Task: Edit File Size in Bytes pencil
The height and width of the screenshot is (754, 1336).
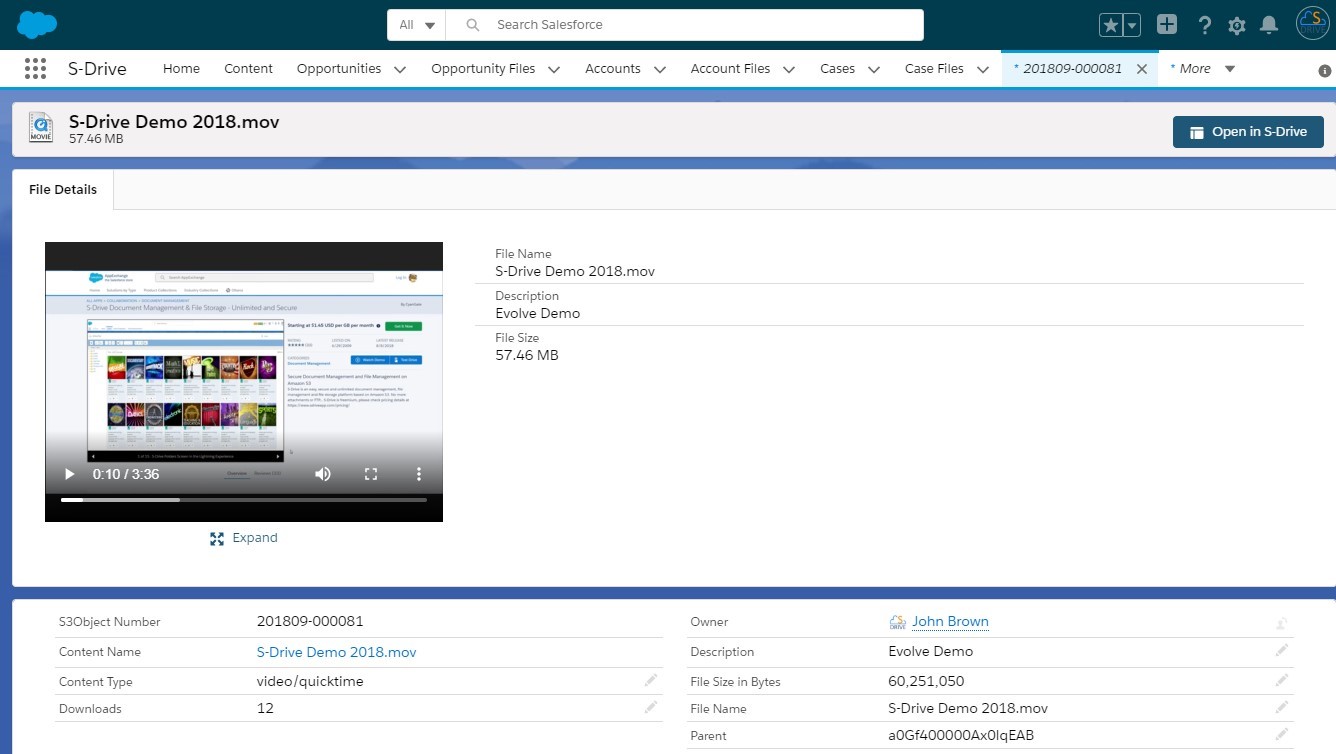Action: click(x=1282, y=680)
